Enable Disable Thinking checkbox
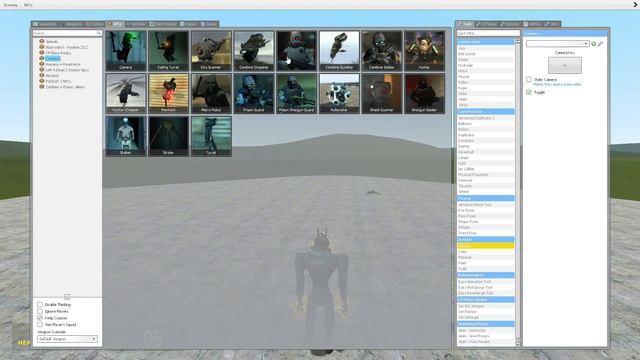640x360 pixels. click(40, 304)
